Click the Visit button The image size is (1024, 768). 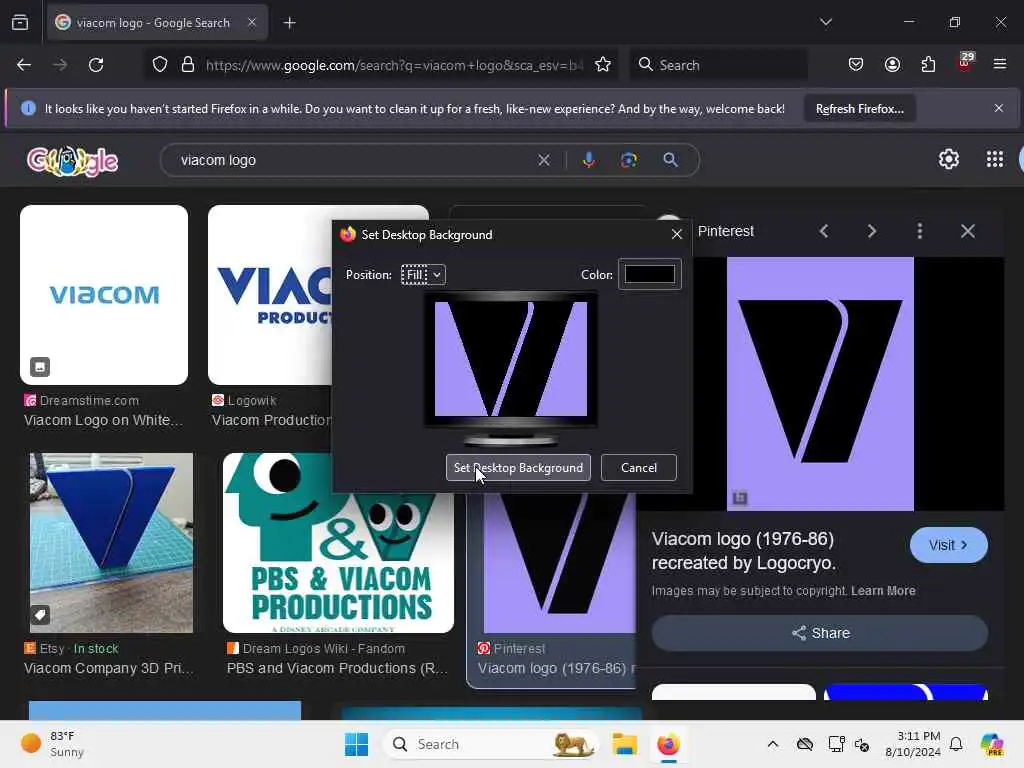click(948, 545)
